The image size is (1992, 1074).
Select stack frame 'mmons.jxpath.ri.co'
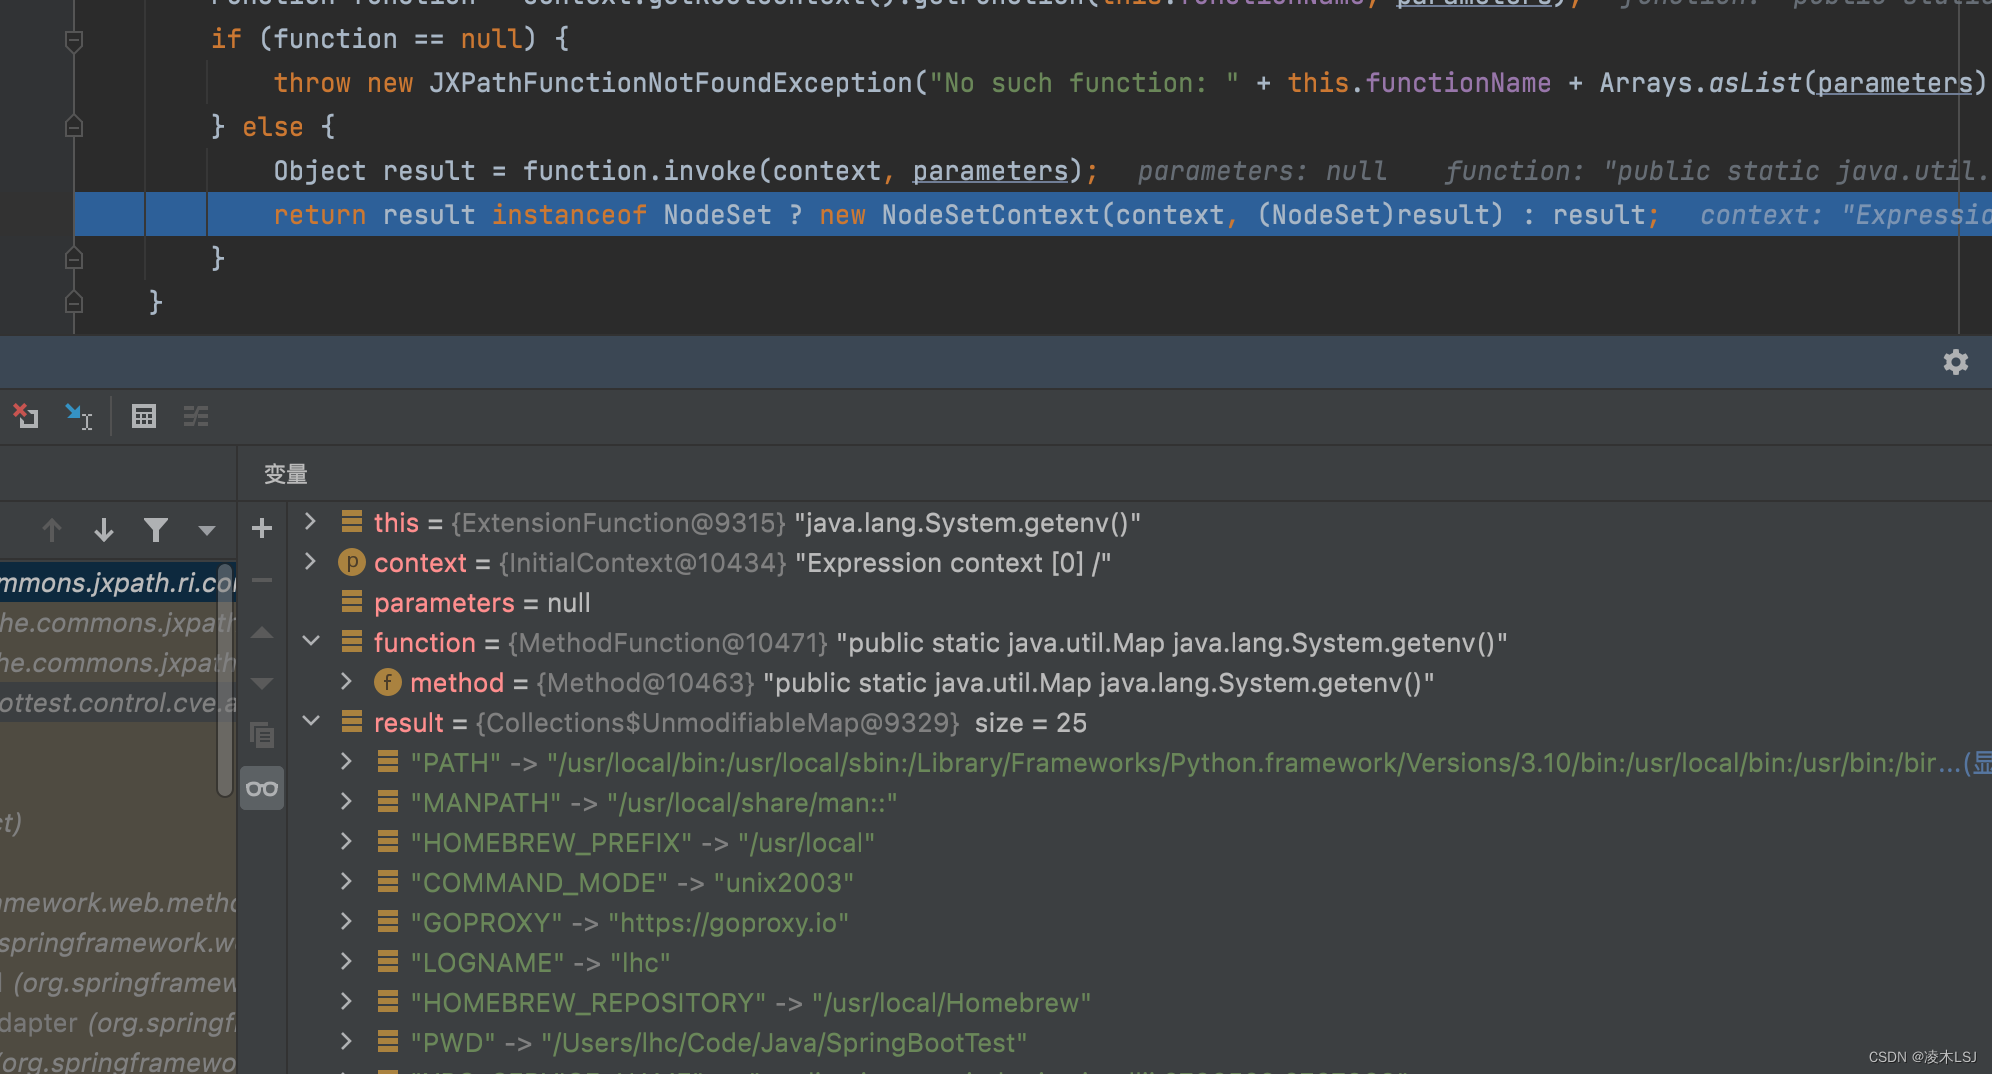[117, 583]
